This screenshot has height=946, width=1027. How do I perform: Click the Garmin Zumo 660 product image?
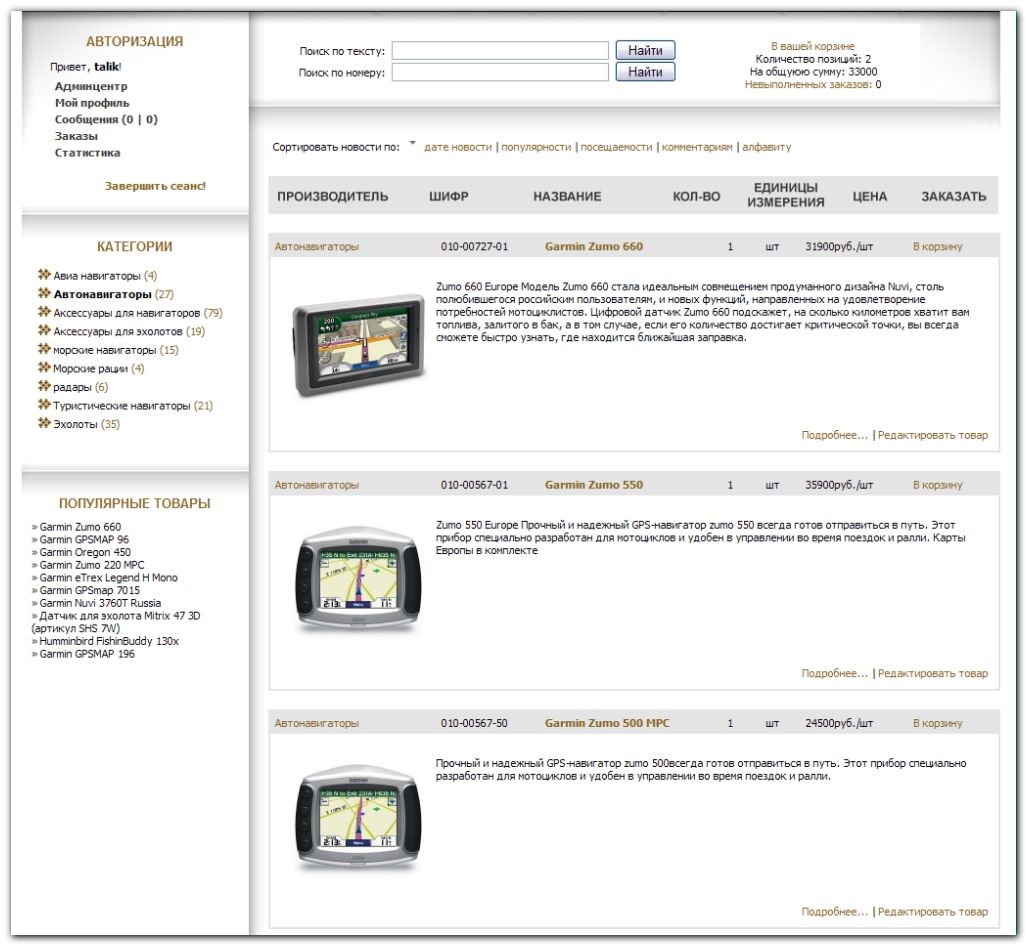(x=358, y=344)
